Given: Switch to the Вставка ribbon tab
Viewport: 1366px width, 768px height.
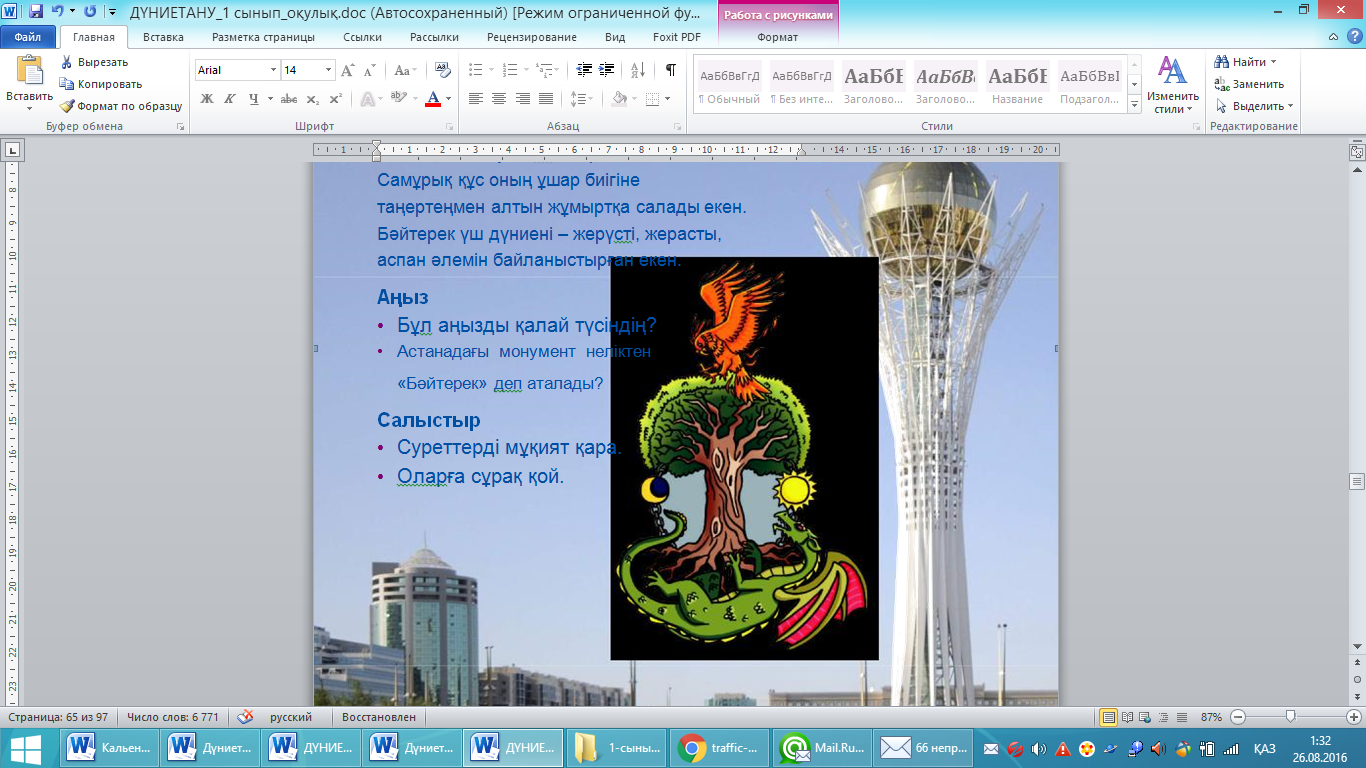Looking at the screenshot, I should tap(163, 37).
